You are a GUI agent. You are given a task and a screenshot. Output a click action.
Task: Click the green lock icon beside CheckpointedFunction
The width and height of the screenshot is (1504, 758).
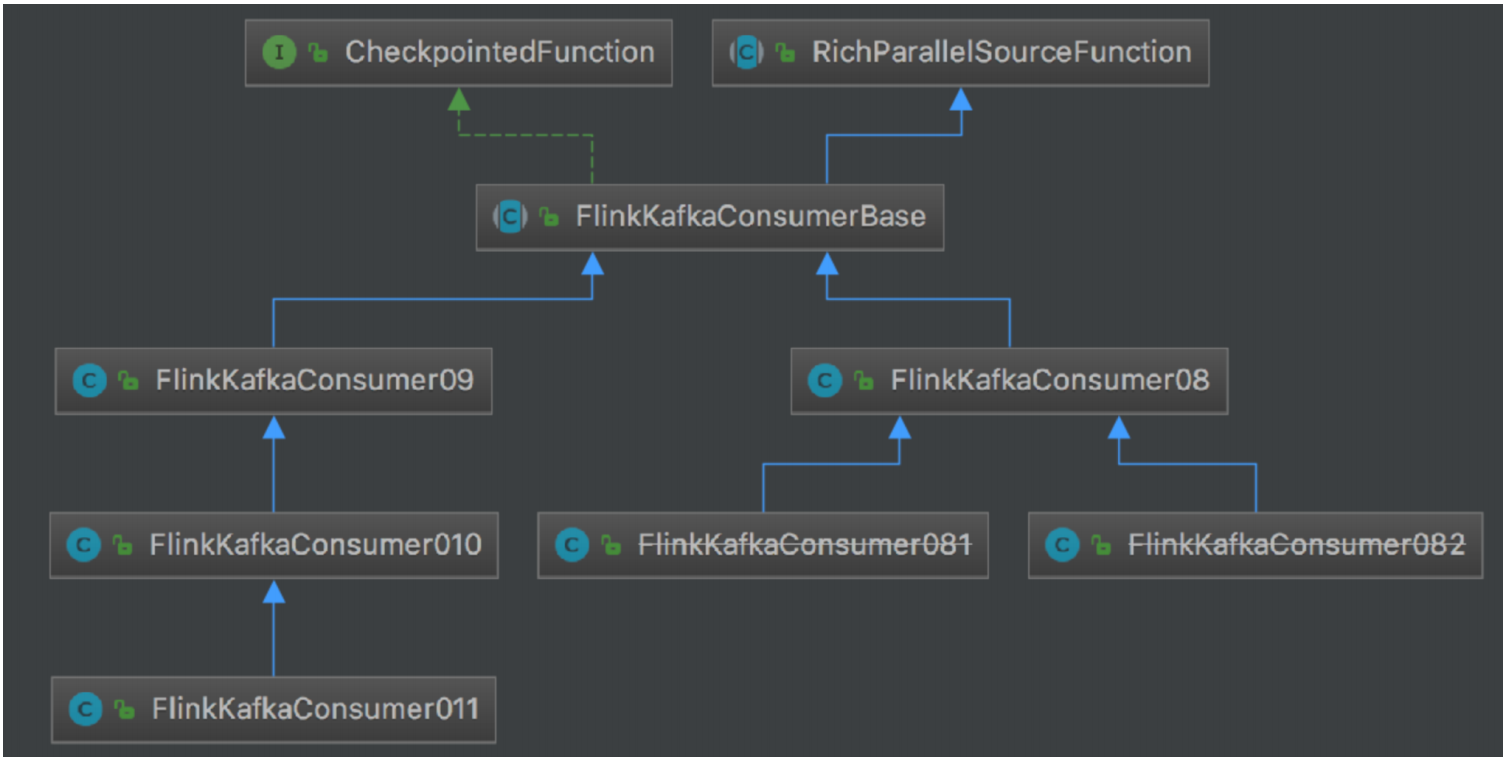click(x=318, y=53)
